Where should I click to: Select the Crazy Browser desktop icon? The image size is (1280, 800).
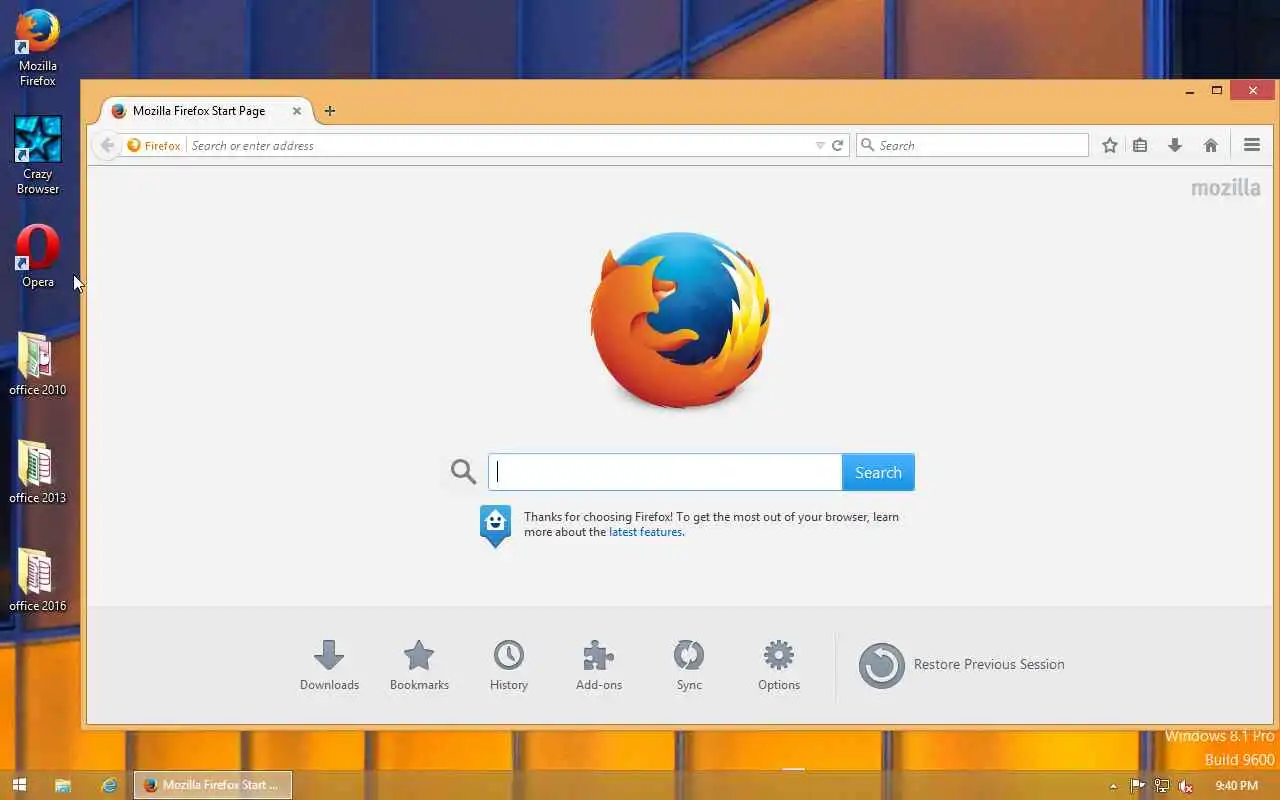click(x=38, y=155)
